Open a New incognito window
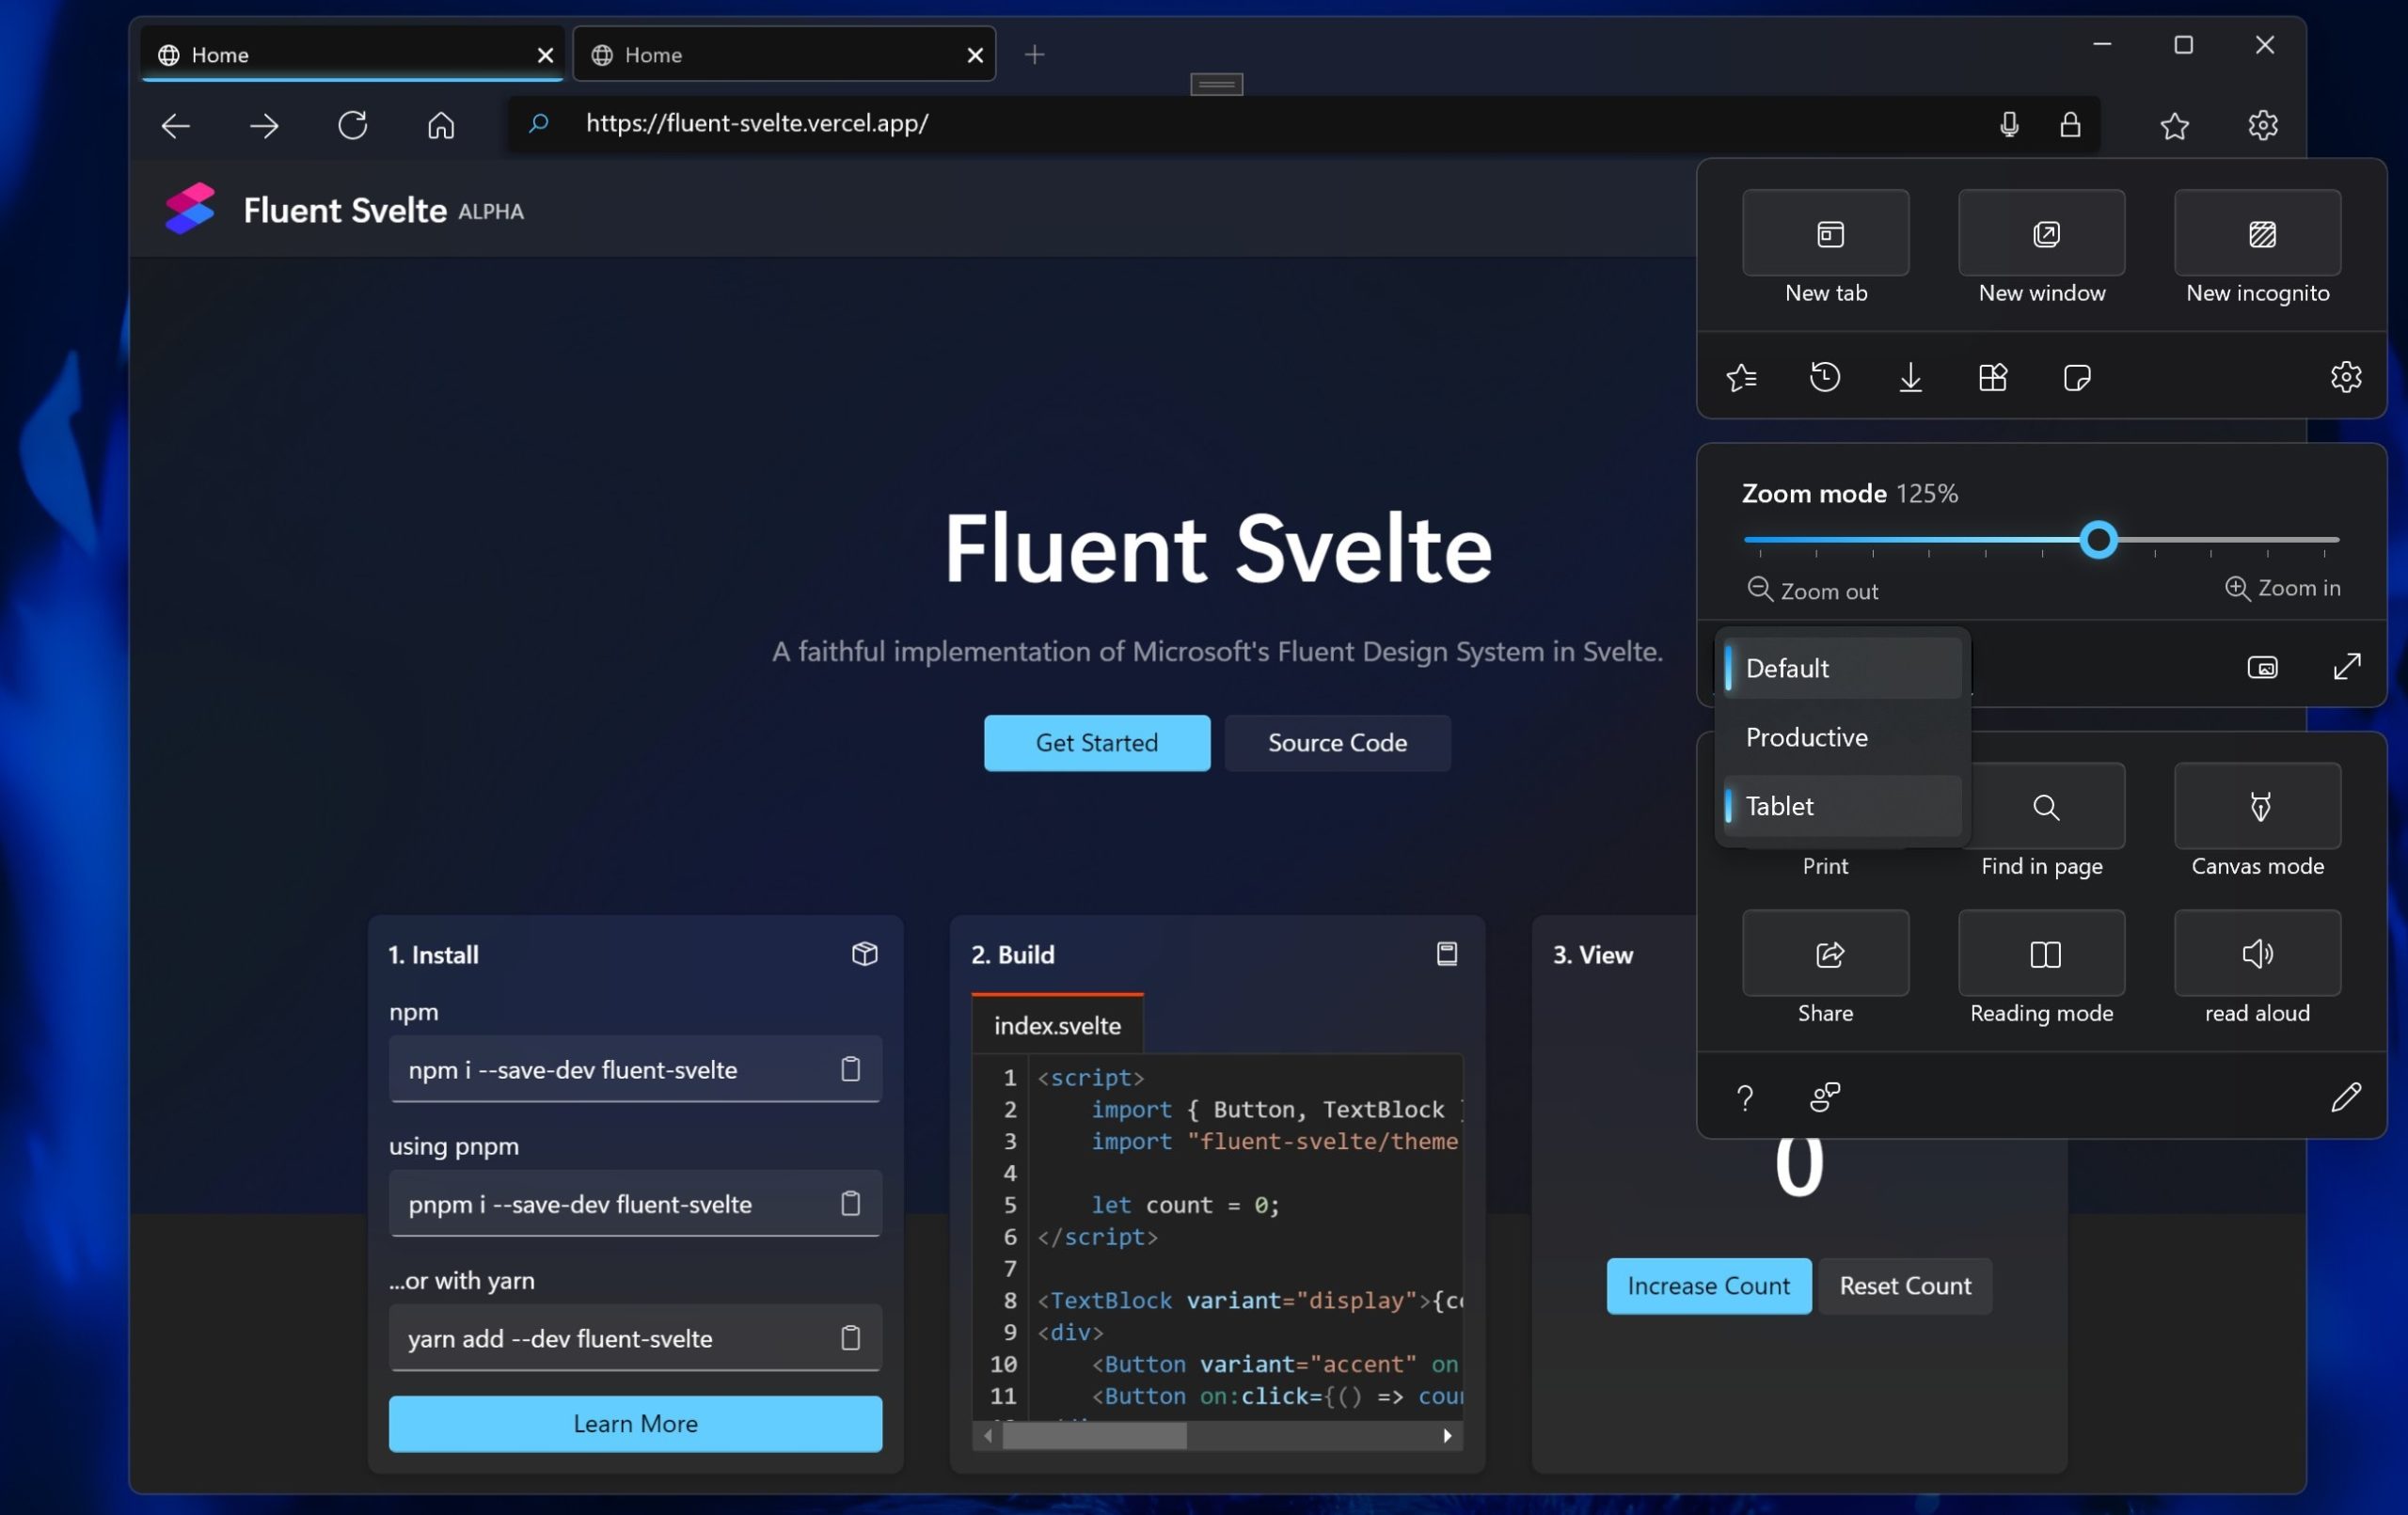 [2257, 232]
